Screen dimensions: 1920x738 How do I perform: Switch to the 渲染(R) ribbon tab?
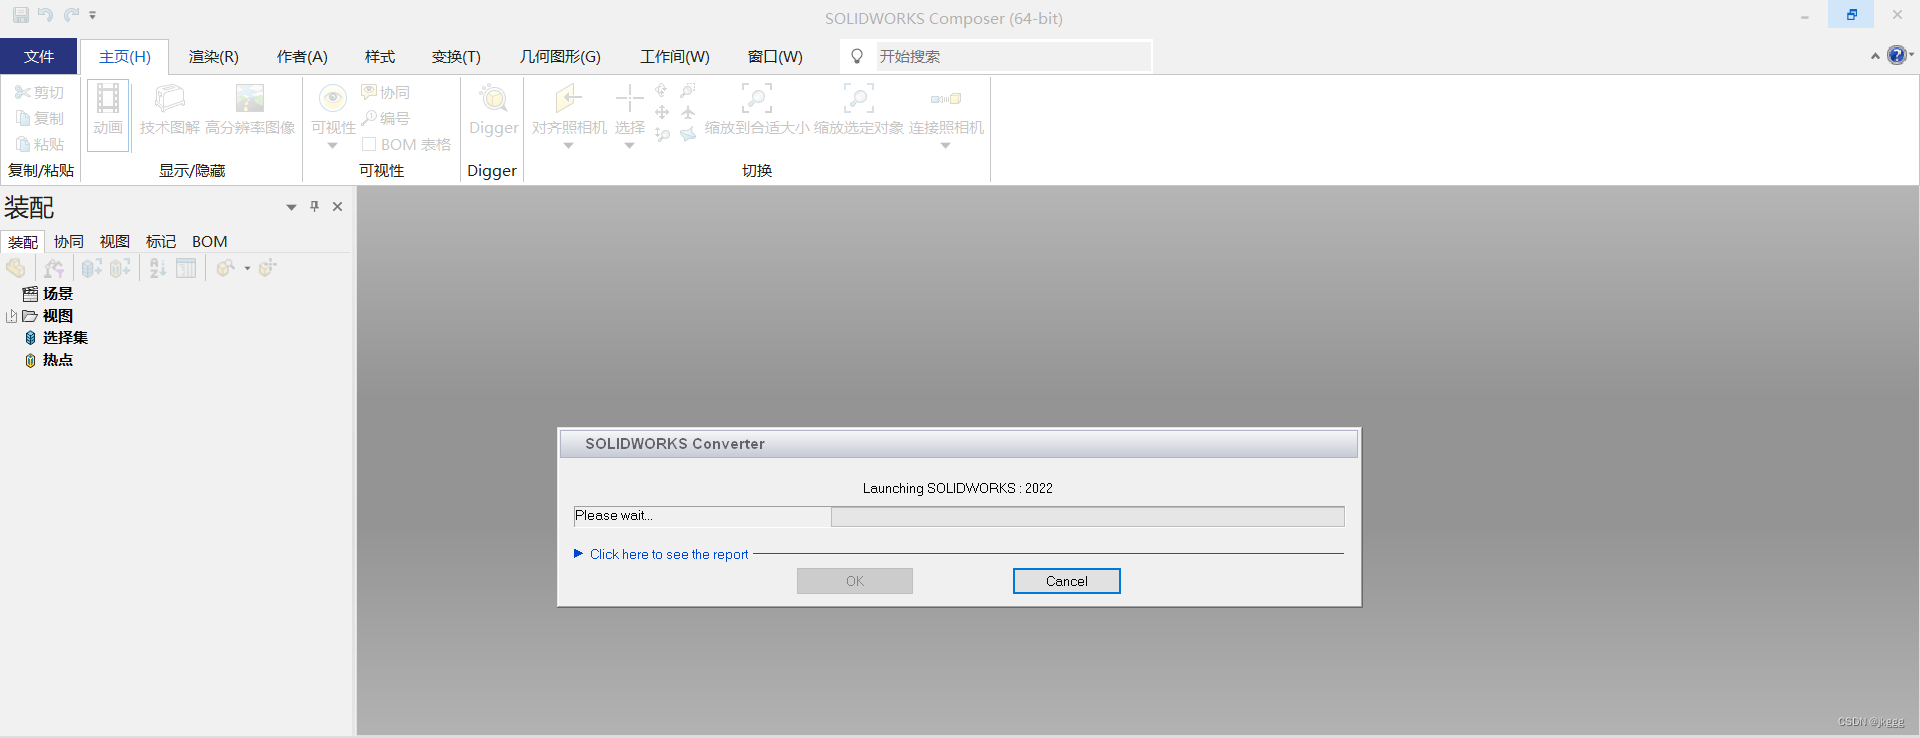[x=214, y=56]
